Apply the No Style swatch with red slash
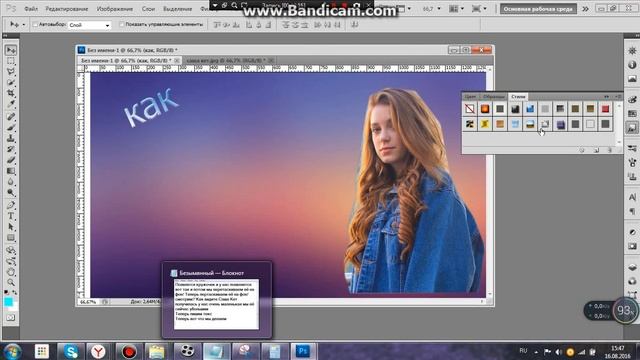 [x=470, y=109]
